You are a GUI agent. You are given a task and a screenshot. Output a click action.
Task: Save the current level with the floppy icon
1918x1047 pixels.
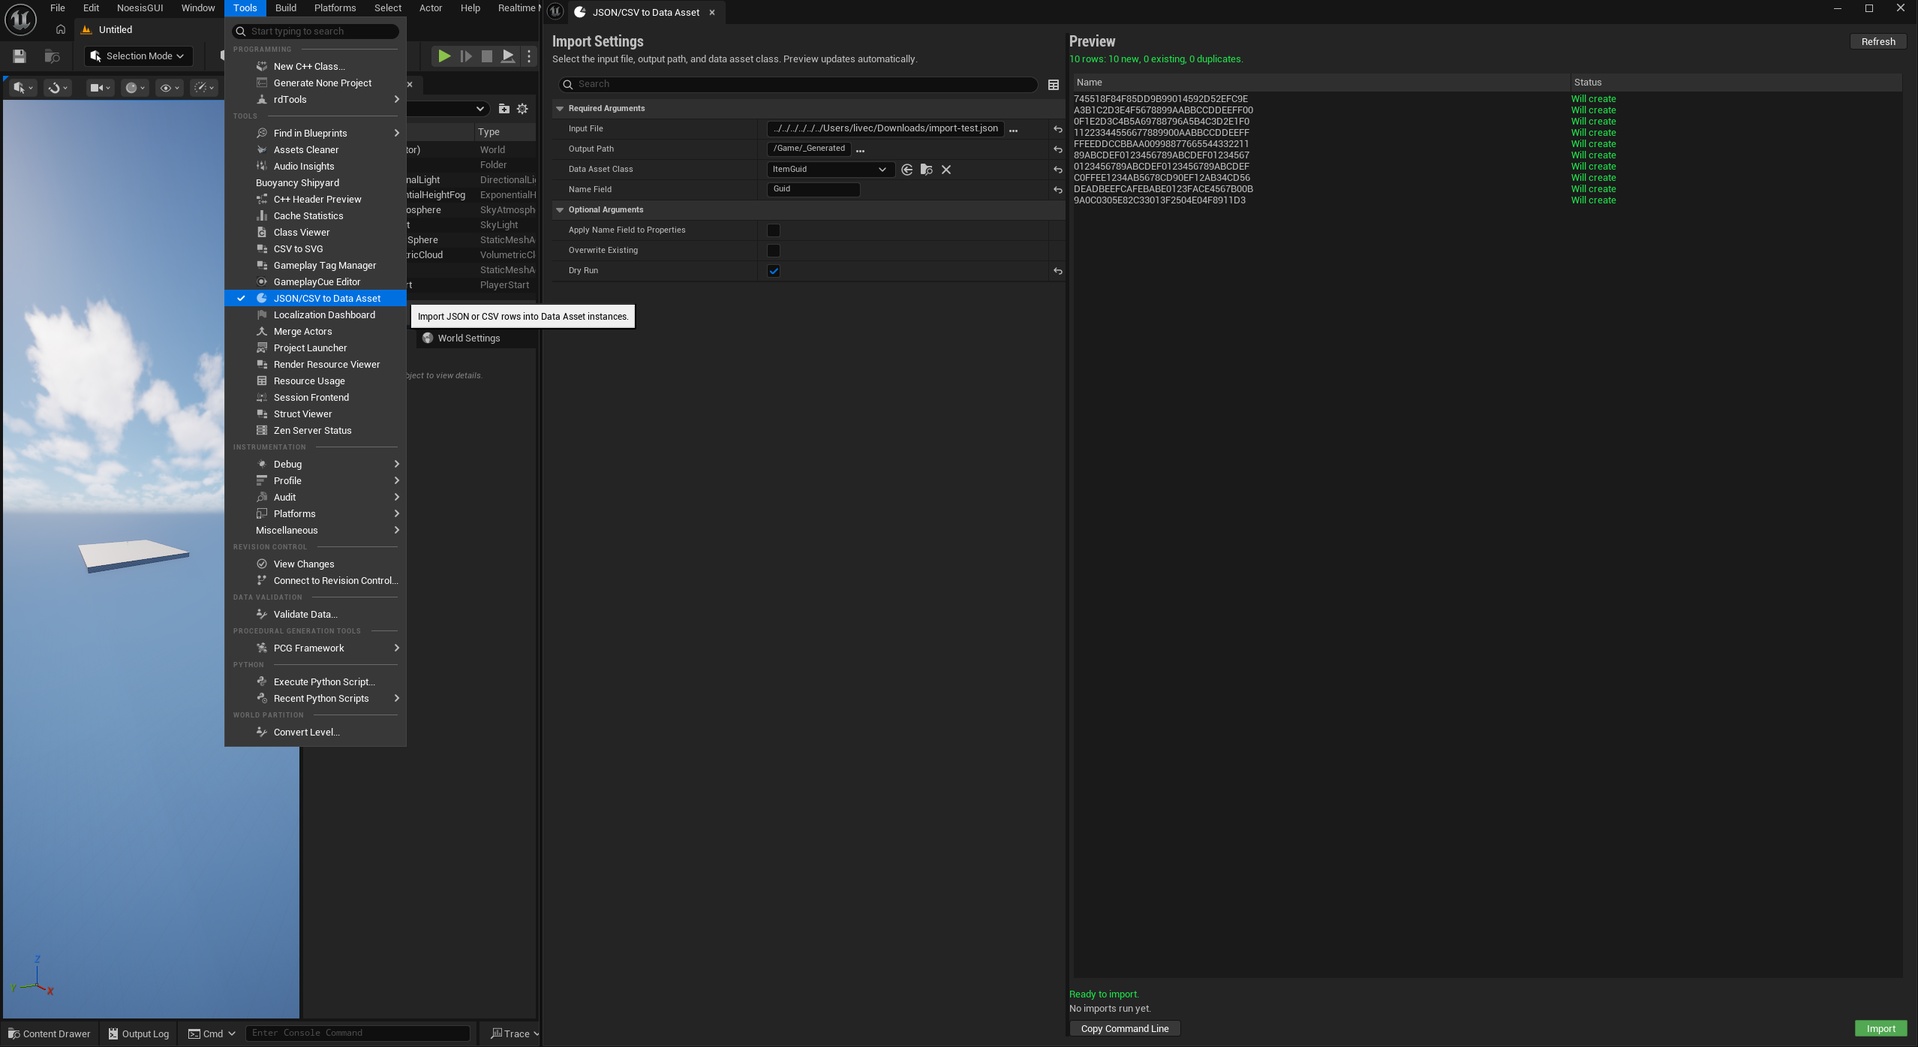pos(19,56)
